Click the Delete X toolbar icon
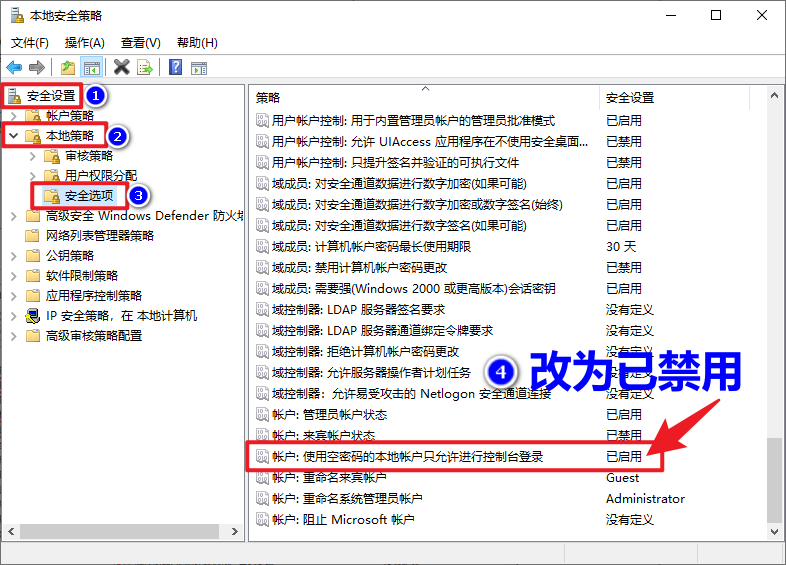This screenshot has width=786, height=565. 121,67
